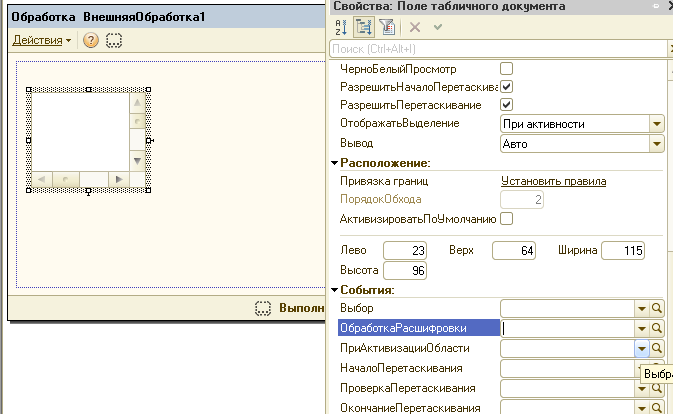
Task: Click the Лево value field
Action: tap(405, 251)
